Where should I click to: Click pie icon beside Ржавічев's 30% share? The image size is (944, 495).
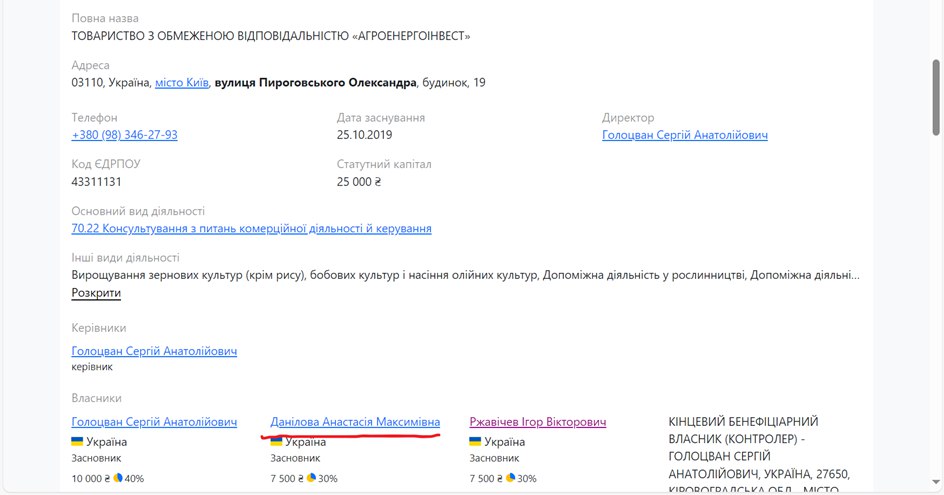510,478
